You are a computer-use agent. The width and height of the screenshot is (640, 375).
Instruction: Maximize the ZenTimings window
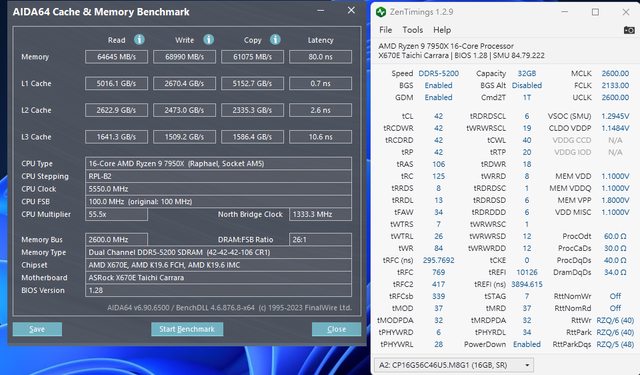596,12
